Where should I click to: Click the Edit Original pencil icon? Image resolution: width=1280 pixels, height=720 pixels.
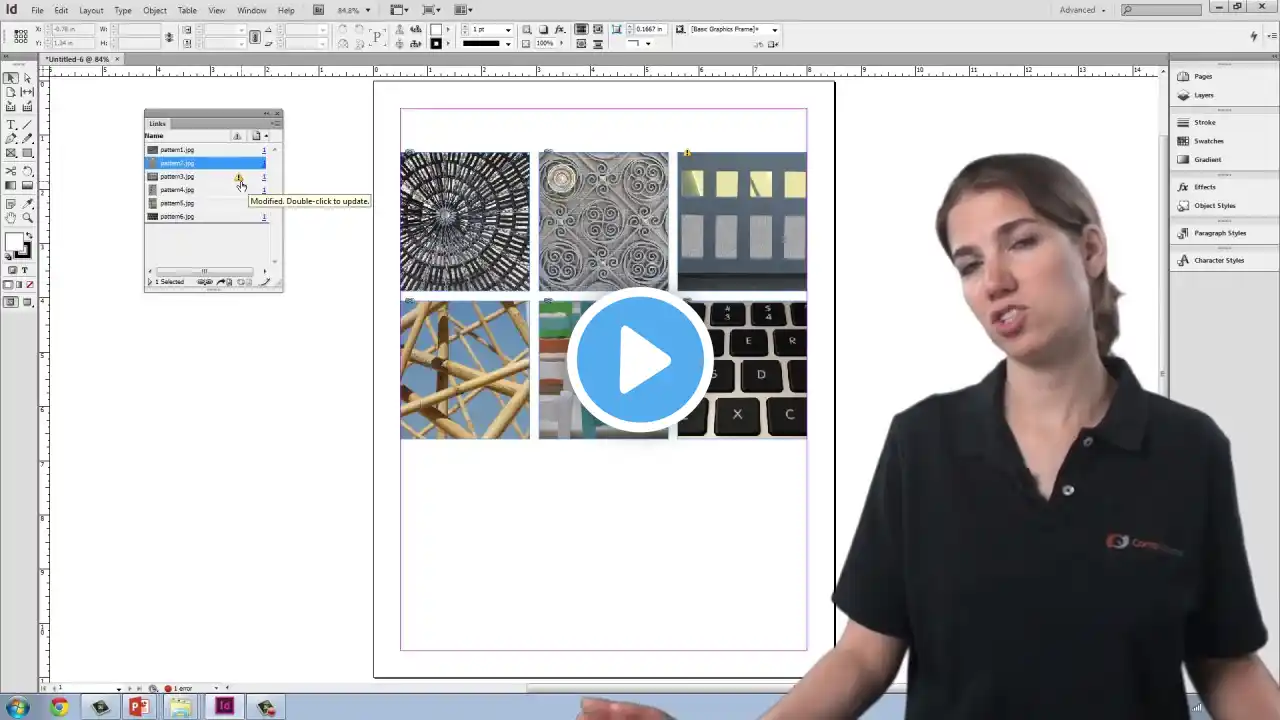pyautogui.click(x=265, y=282)
